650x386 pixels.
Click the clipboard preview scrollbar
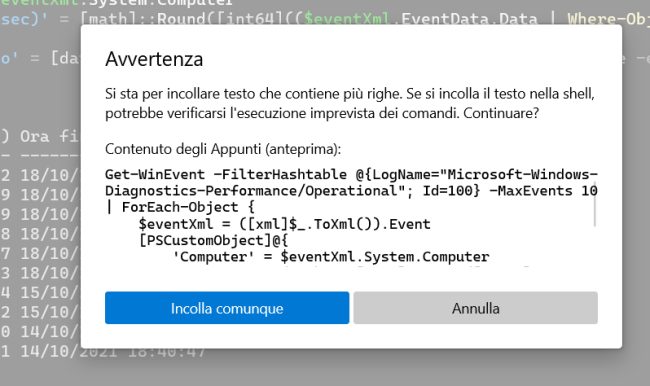595,204
